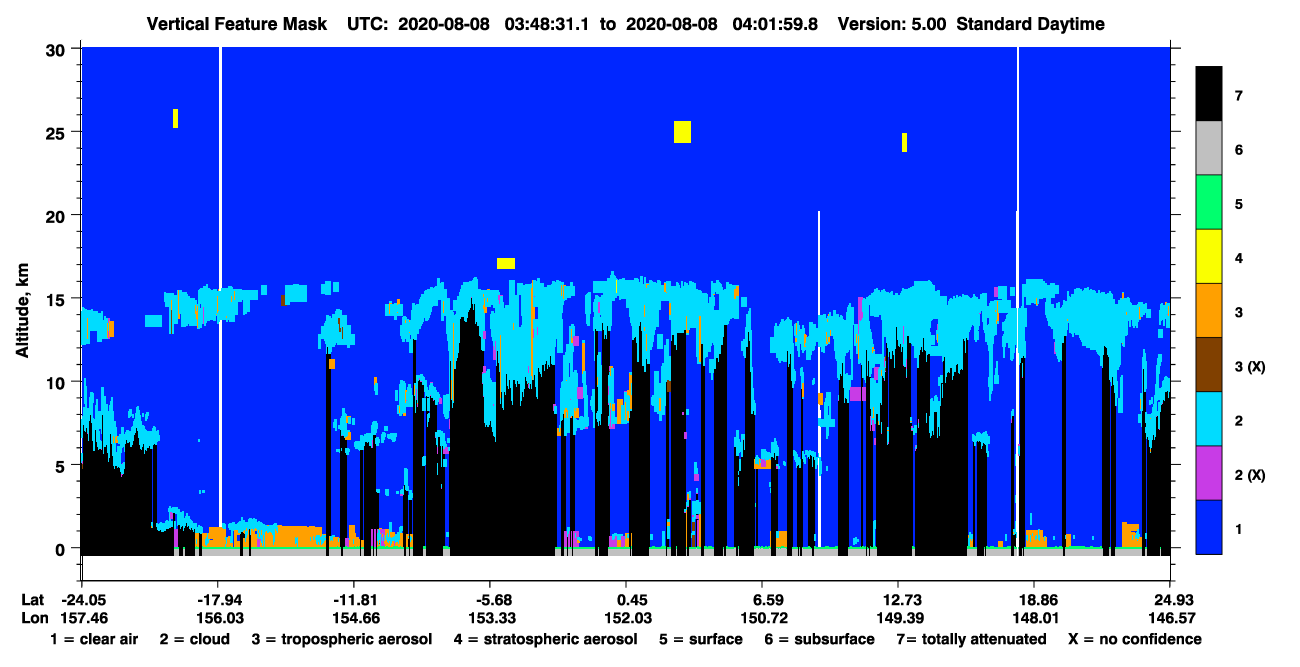Click the colorbar label "2 (X)"
This screenshot has height=667, width=1300.
(1250, 475)
